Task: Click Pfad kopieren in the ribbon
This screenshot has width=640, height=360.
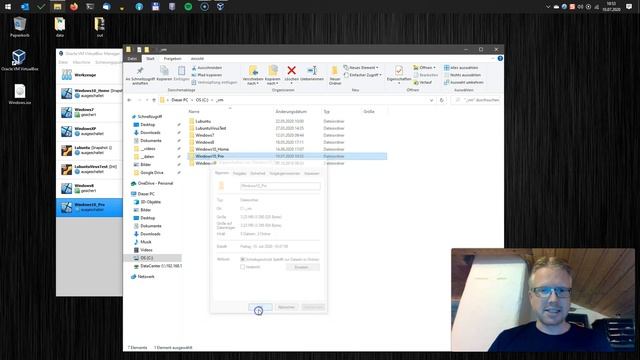Action: click(207, 75)
